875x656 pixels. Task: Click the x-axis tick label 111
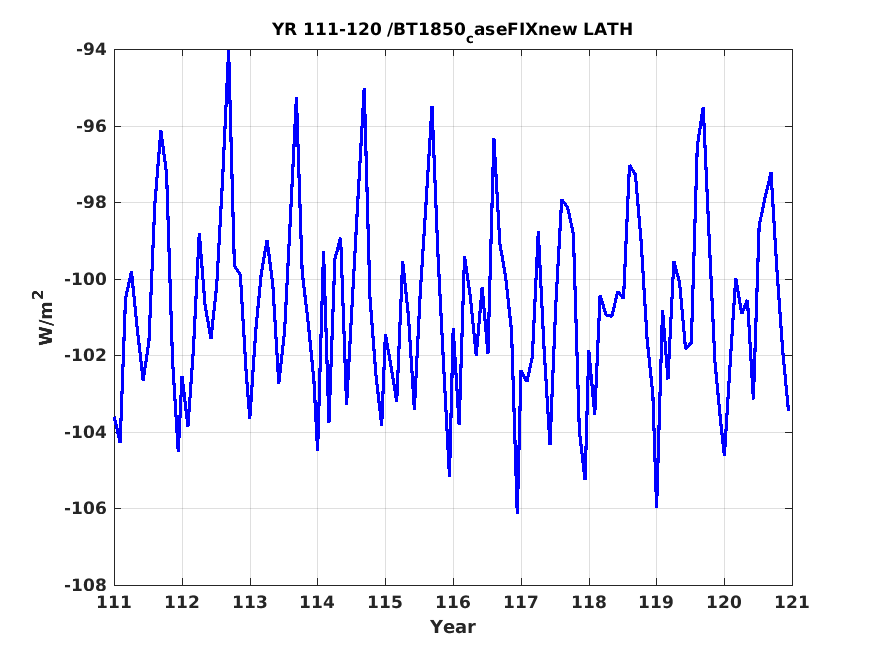click(x=114, y=602)
